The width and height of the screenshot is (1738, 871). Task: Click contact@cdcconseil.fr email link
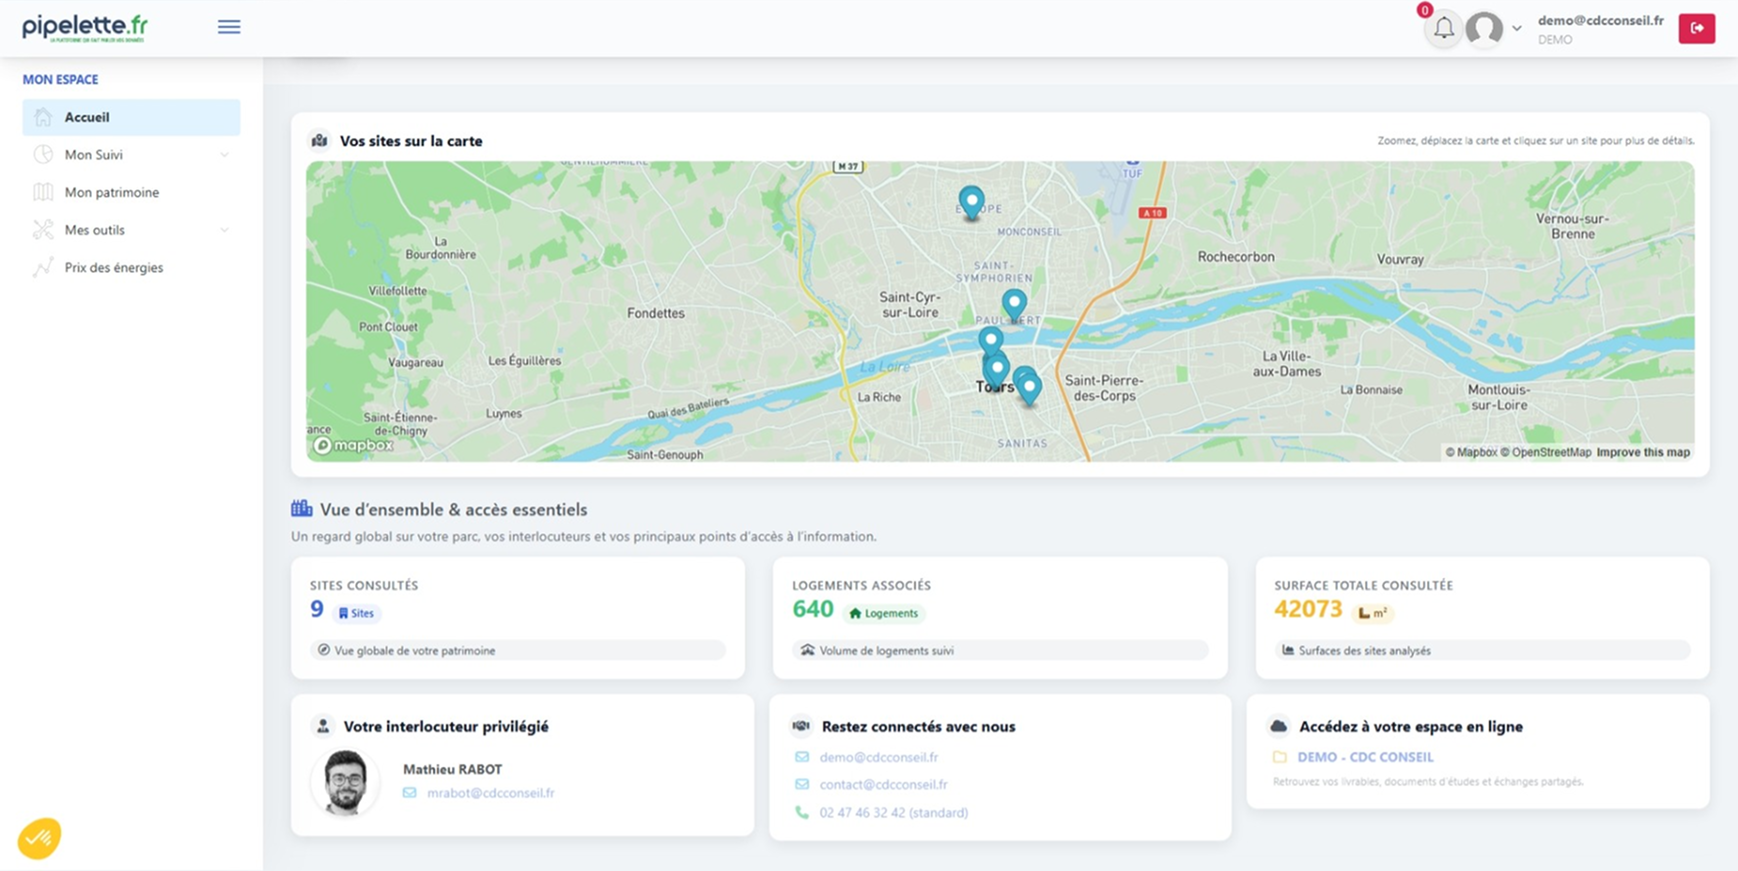click(883, 785)
